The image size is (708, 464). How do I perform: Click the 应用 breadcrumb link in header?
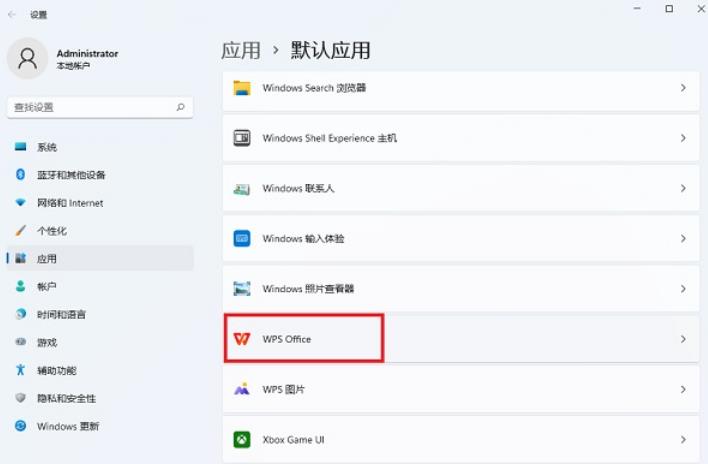coord(241,50)
